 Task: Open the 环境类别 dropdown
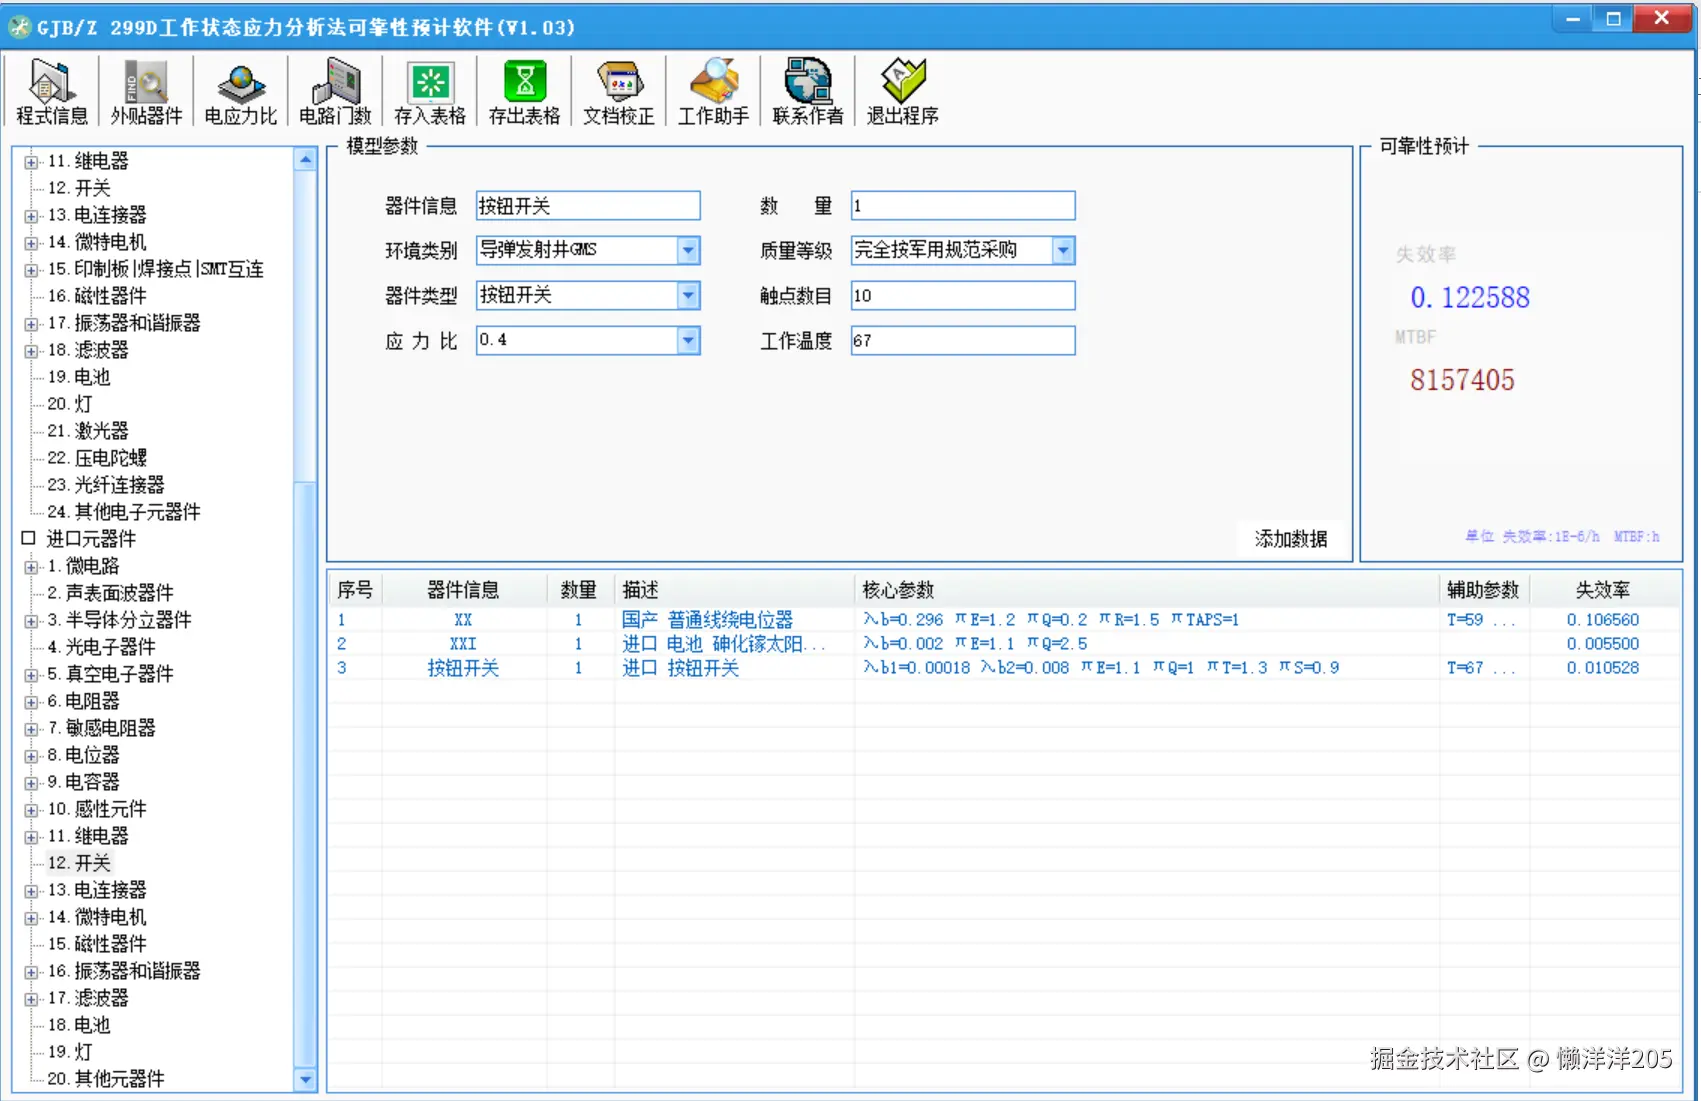click(x=687, y=250)
